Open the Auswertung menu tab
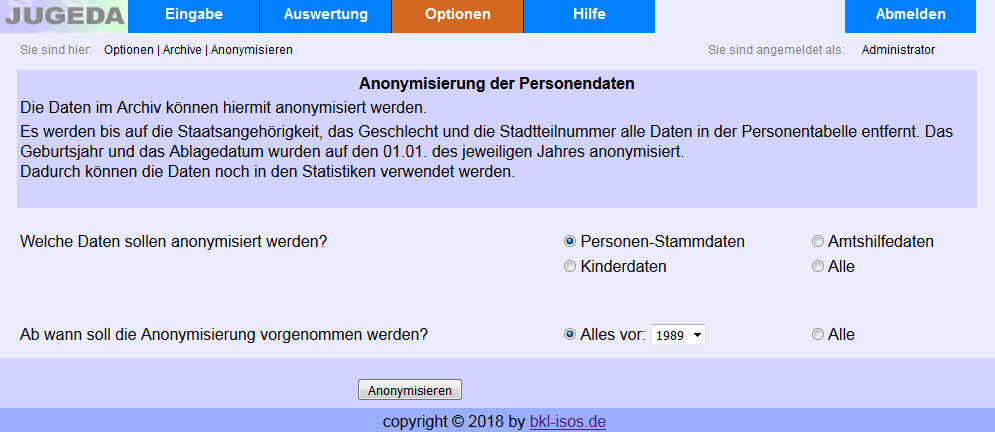This screenshot has width=995, height=432. (326, 16)
